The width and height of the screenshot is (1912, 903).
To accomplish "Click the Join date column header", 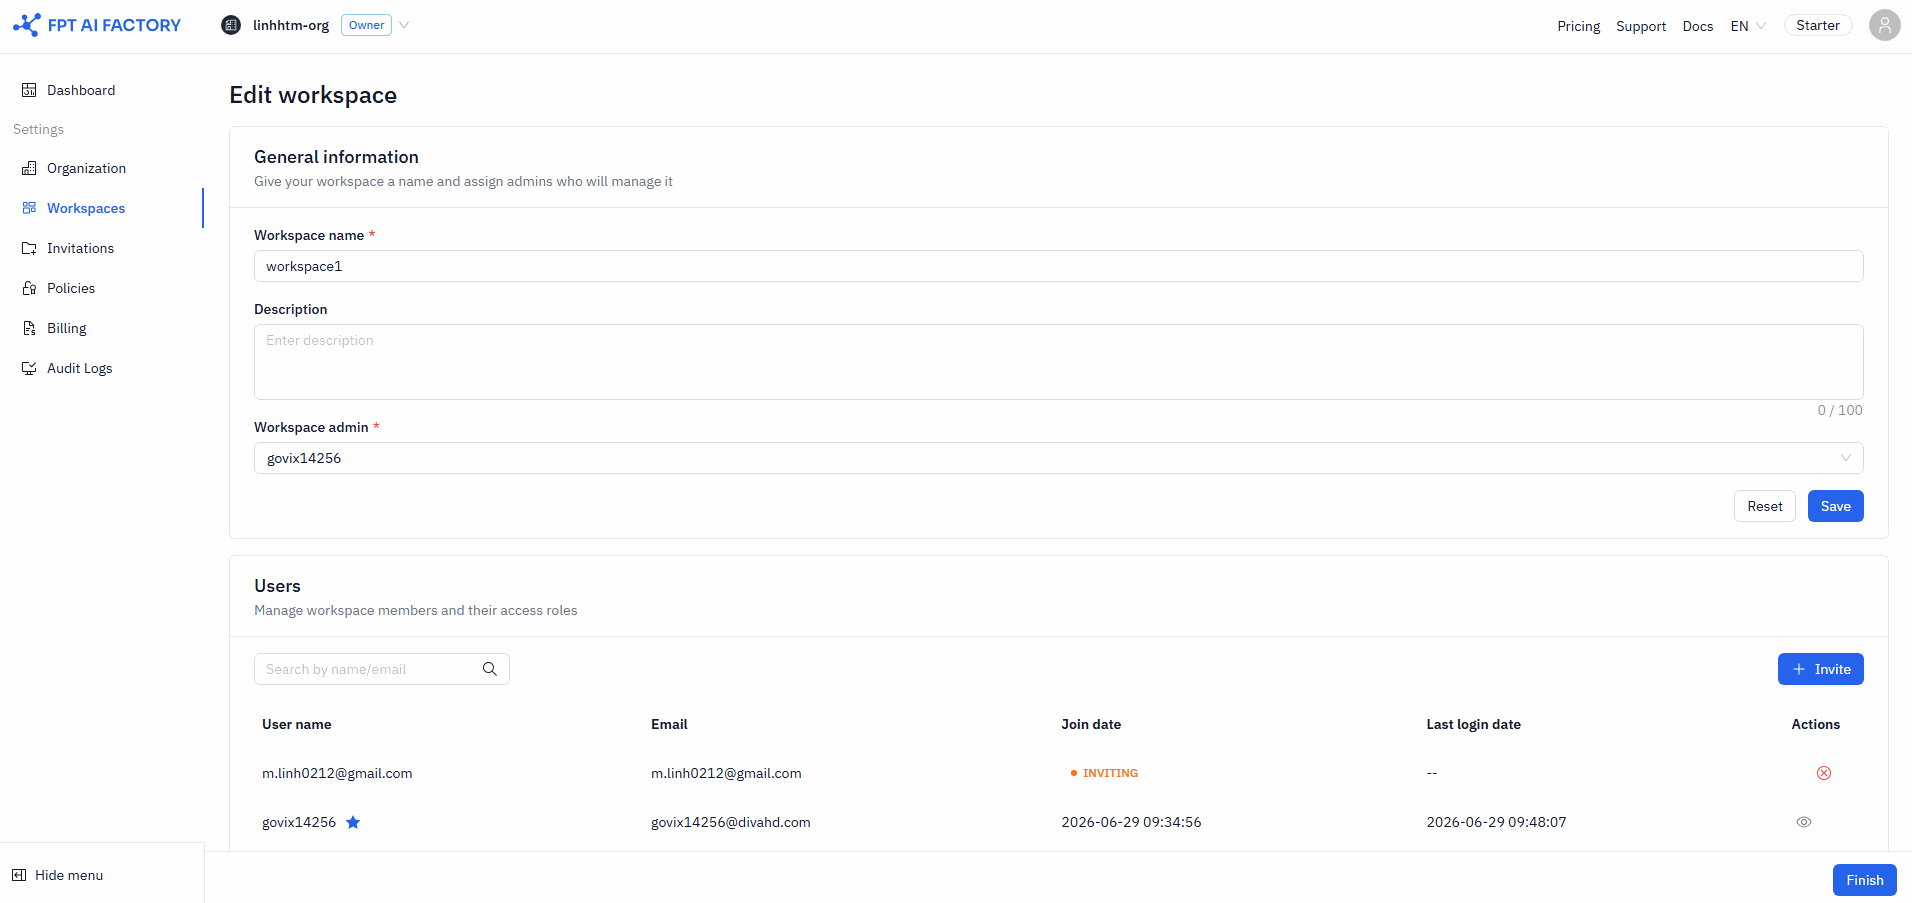I will point(1091,724).
